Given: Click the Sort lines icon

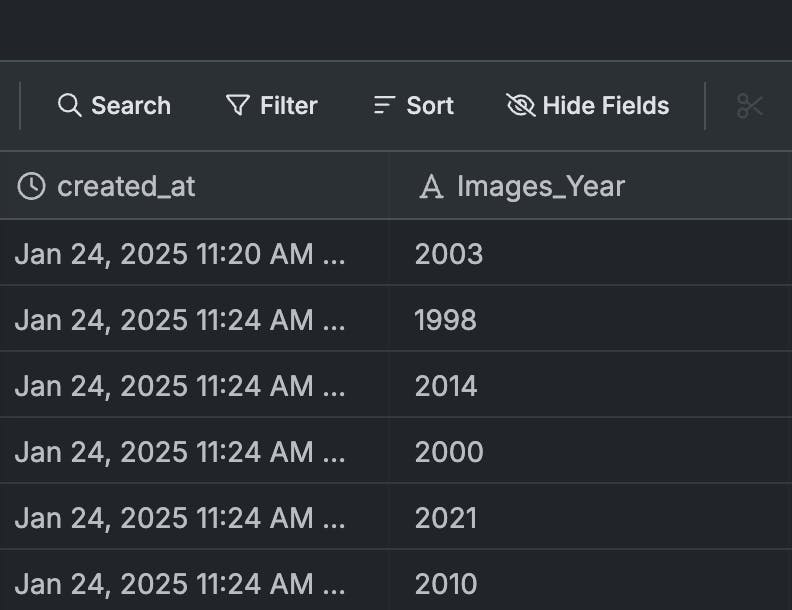Looking at the screenshot, I should click(x=384, y=105).
